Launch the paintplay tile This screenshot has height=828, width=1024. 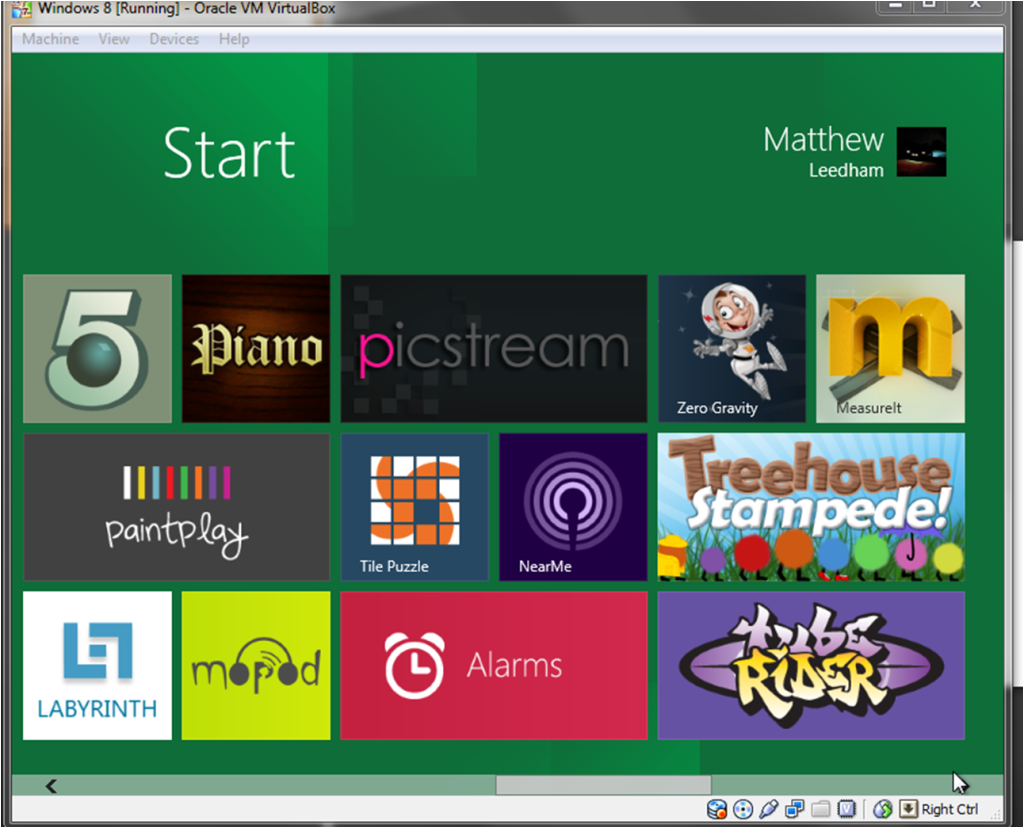176,506
